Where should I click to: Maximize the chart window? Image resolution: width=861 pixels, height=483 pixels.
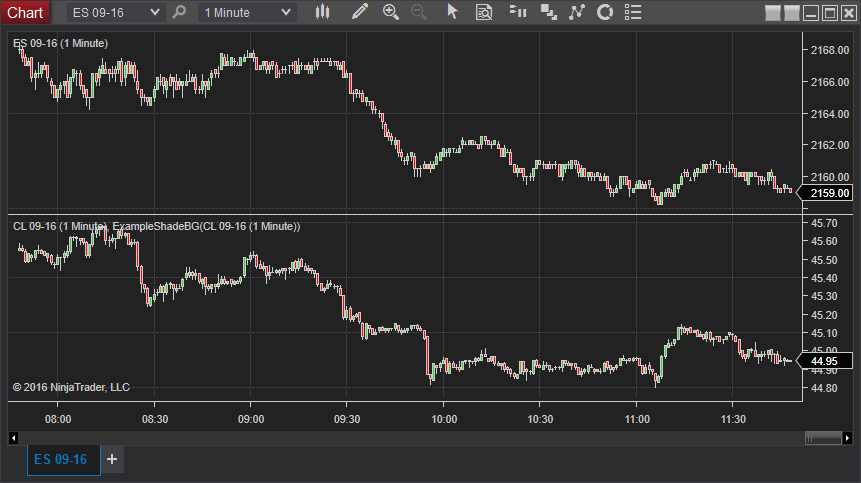coord(830,13)
